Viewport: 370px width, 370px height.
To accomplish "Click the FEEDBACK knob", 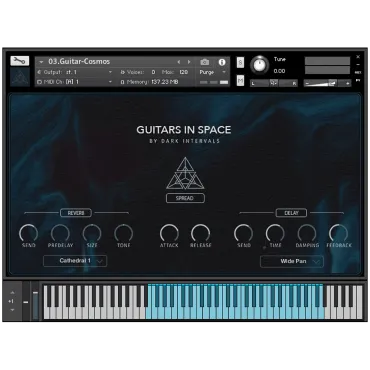I will point(338,233).
